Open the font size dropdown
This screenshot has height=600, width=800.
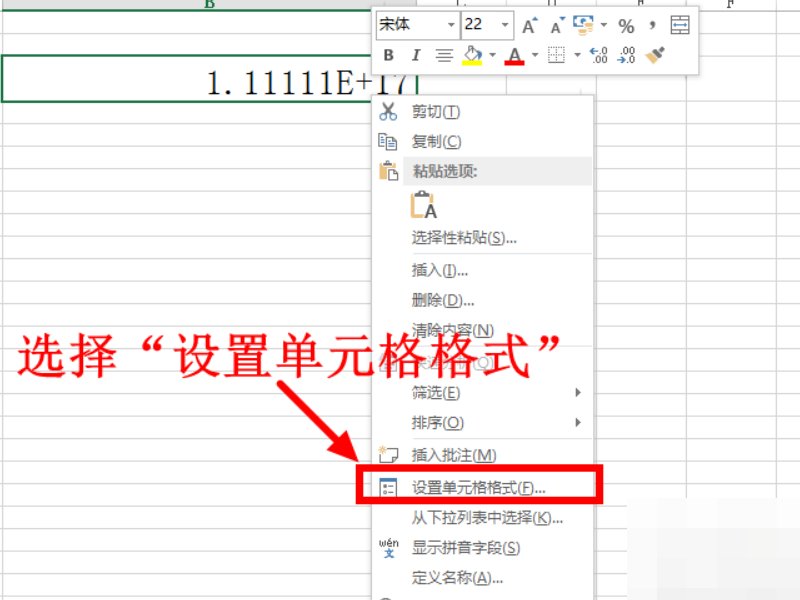(504, 25)
